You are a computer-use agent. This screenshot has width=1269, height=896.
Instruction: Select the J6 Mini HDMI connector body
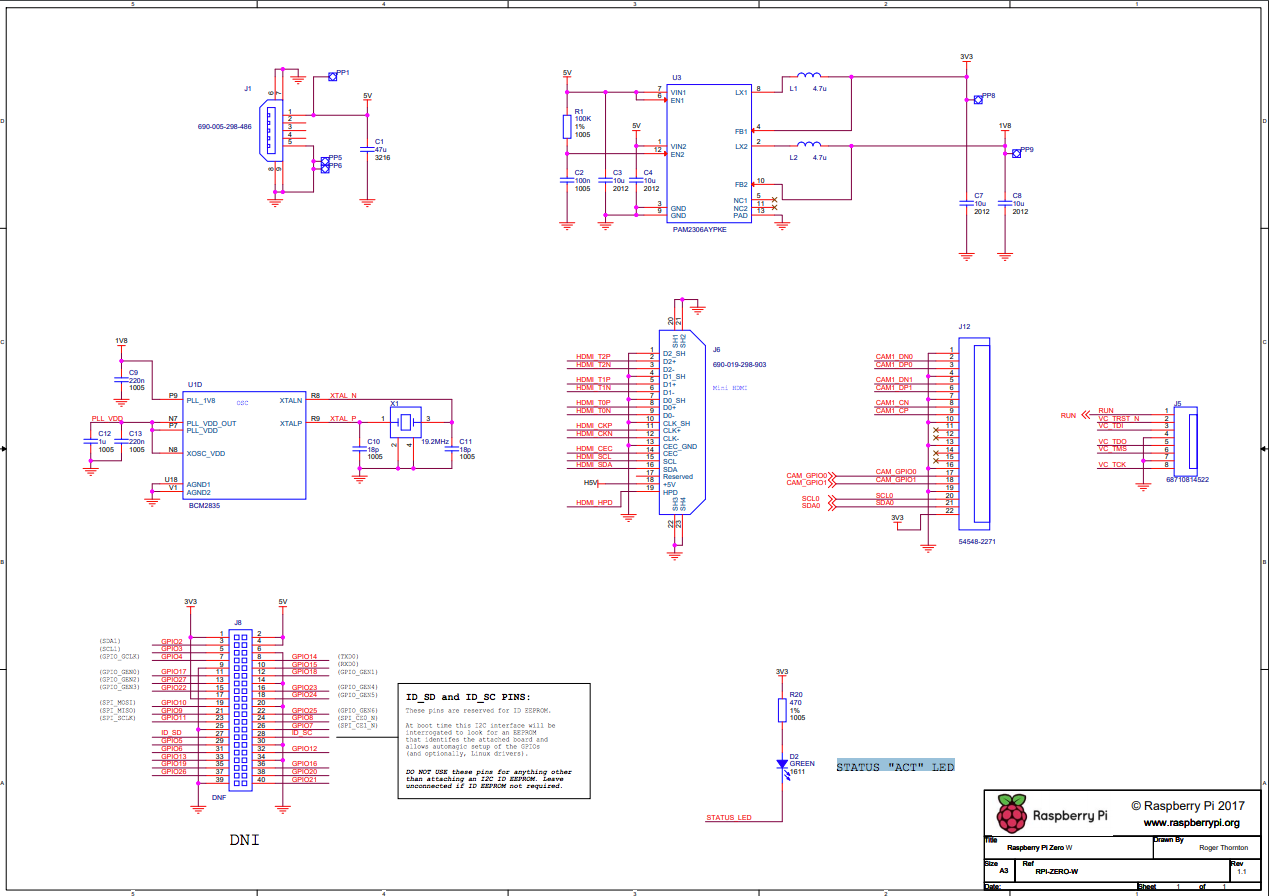click(682, 423)
